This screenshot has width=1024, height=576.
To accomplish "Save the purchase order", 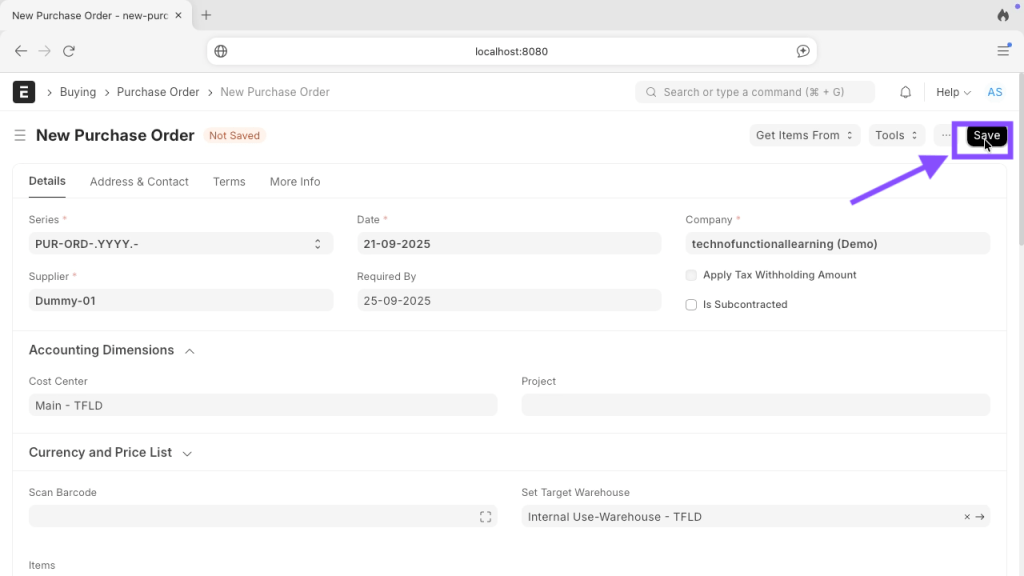I will click(x=986, y=135).
